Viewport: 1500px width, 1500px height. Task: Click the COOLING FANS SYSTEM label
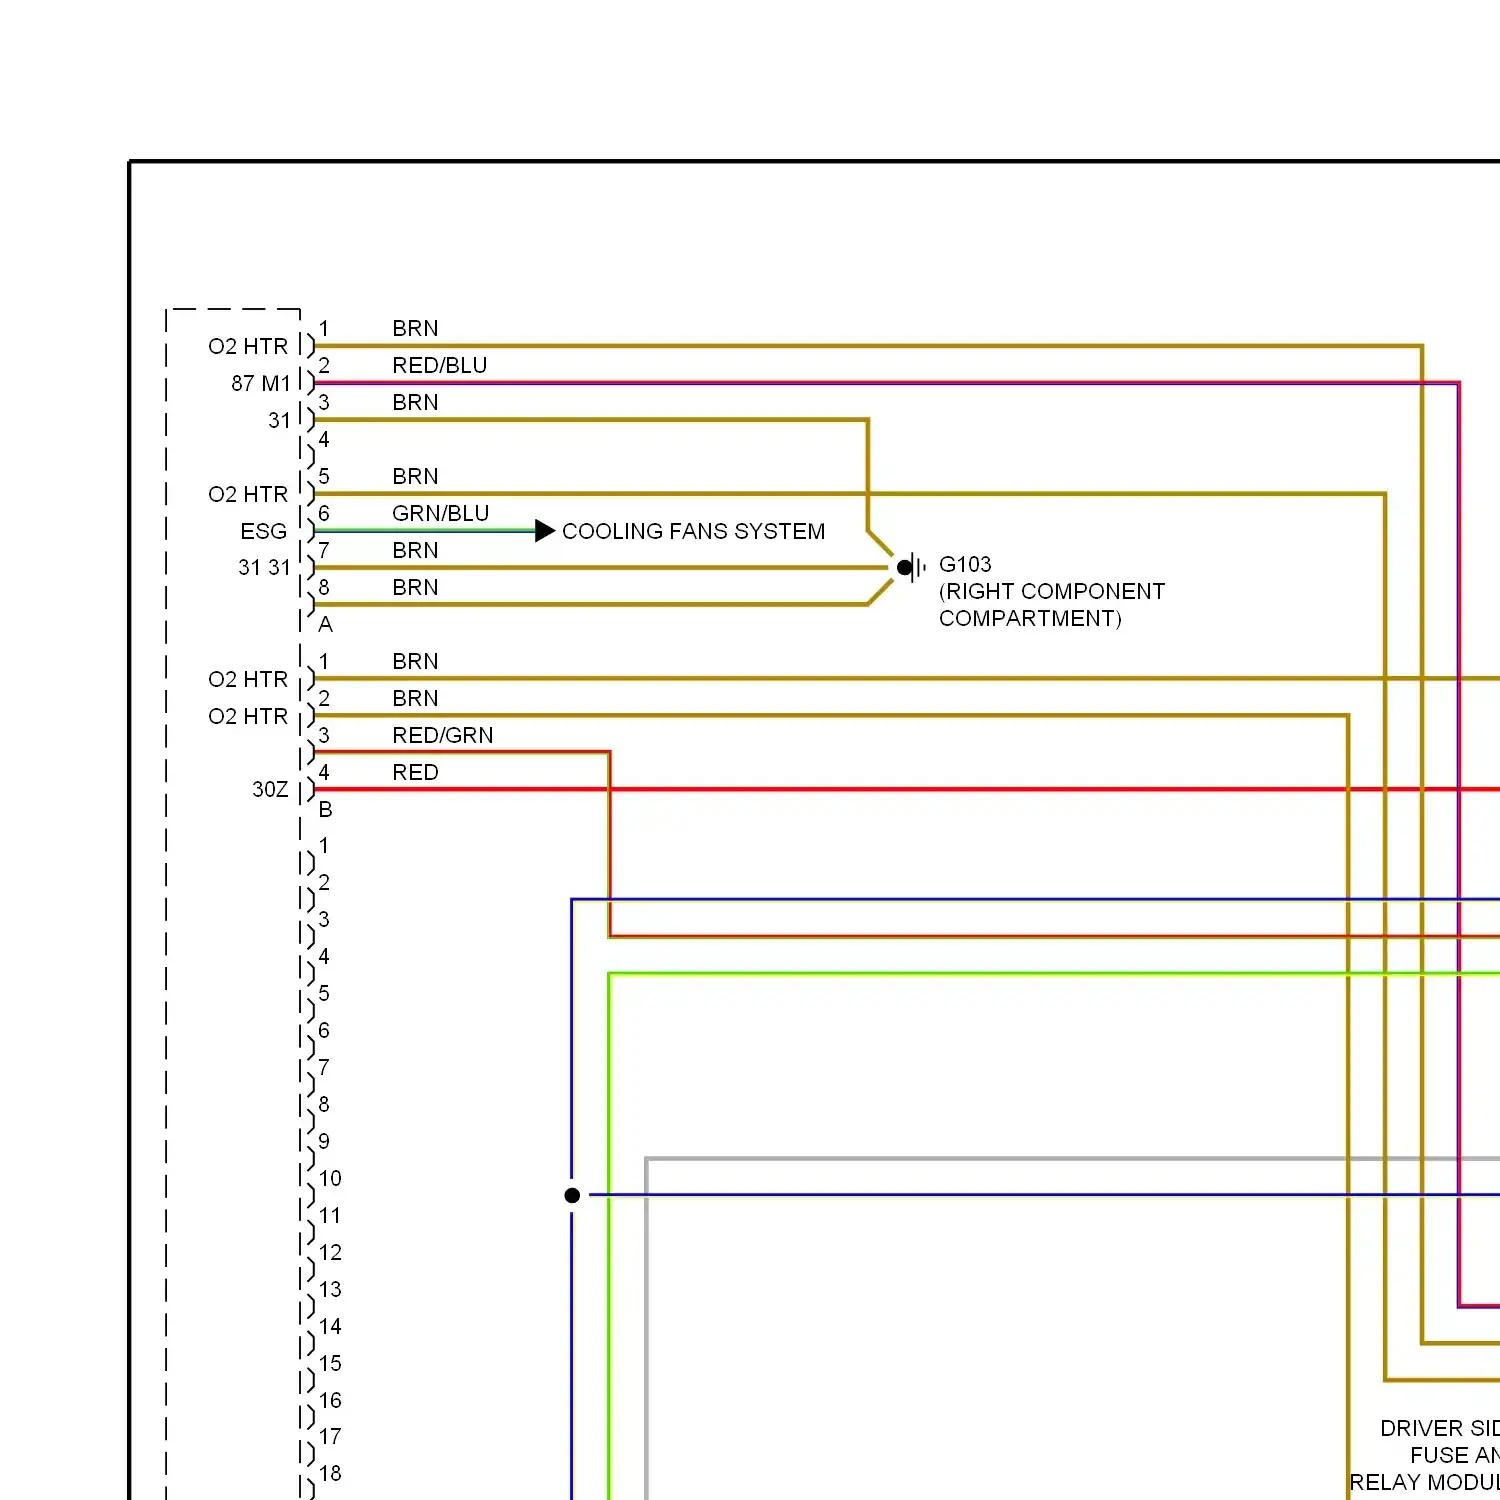pos(693,531)
